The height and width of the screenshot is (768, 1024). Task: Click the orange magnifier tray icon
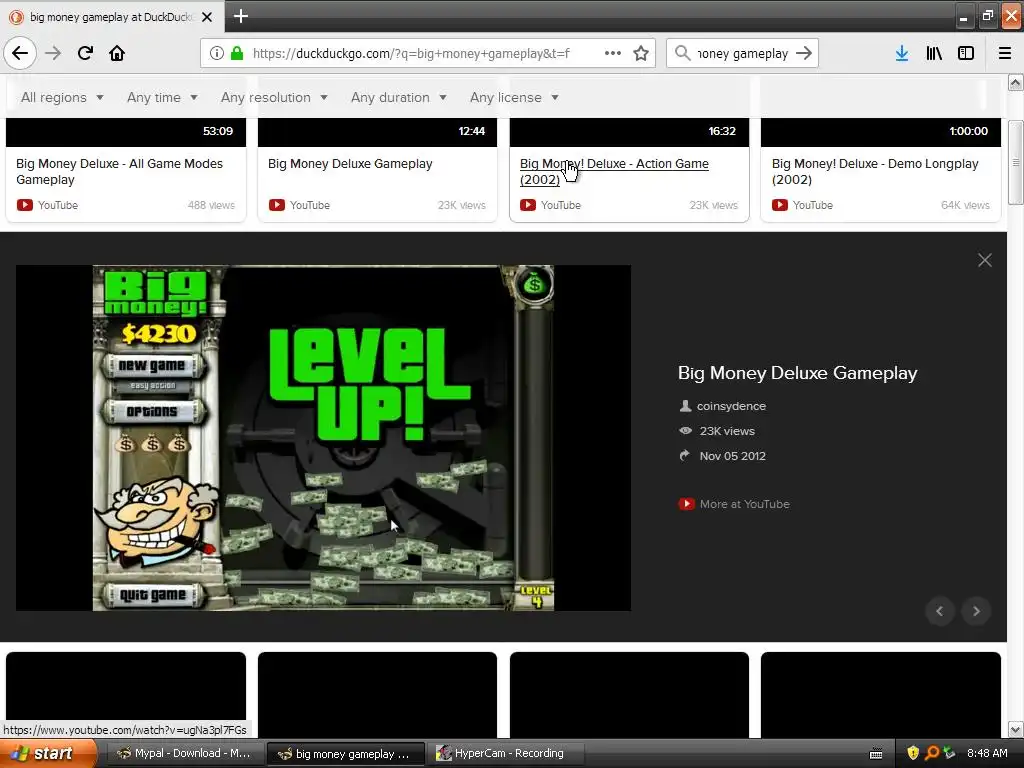(x=931, y=753)
